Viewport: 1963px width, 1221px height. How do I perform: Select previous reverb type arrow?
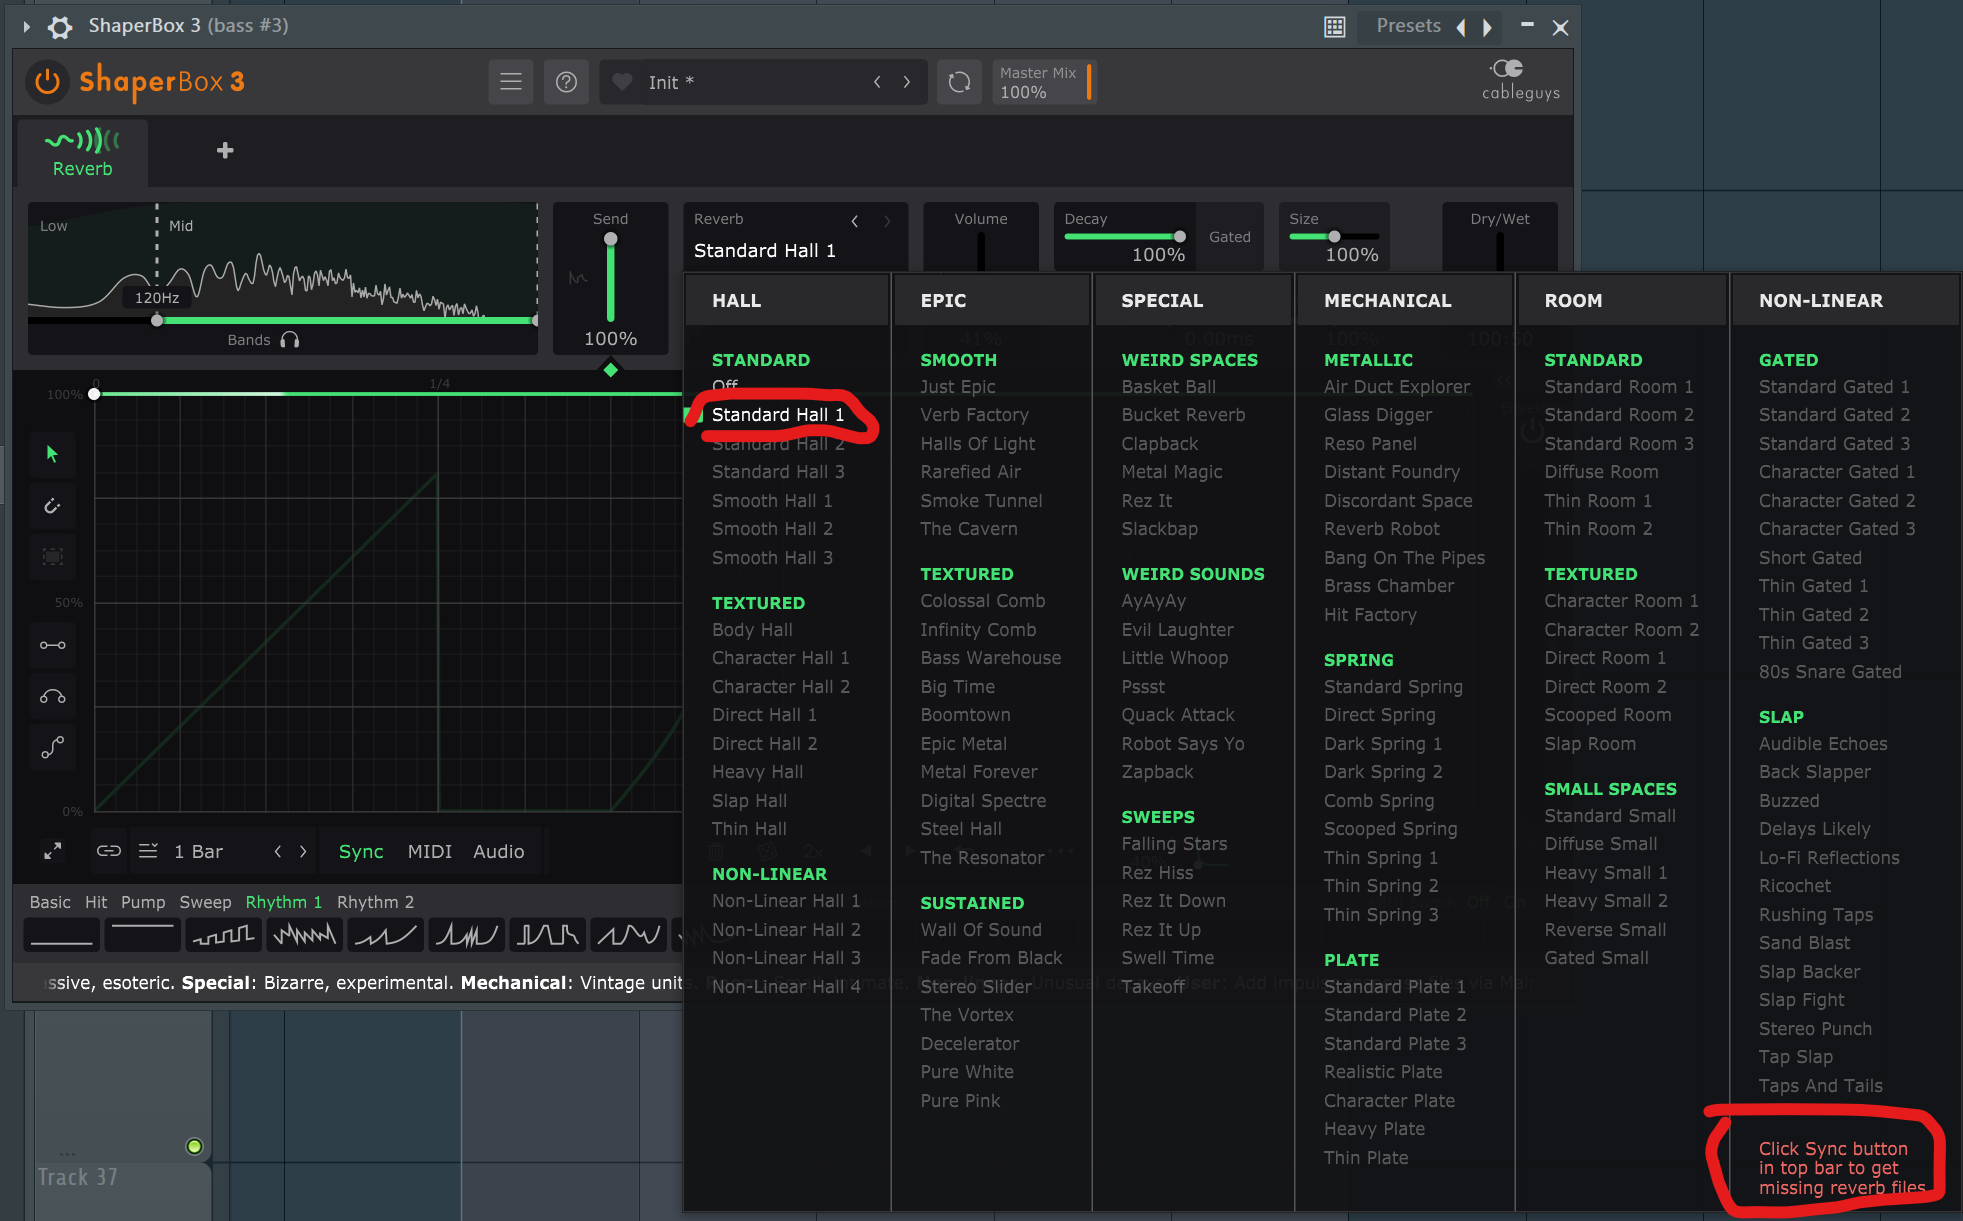pyautogui.click(x=855, y=221)
